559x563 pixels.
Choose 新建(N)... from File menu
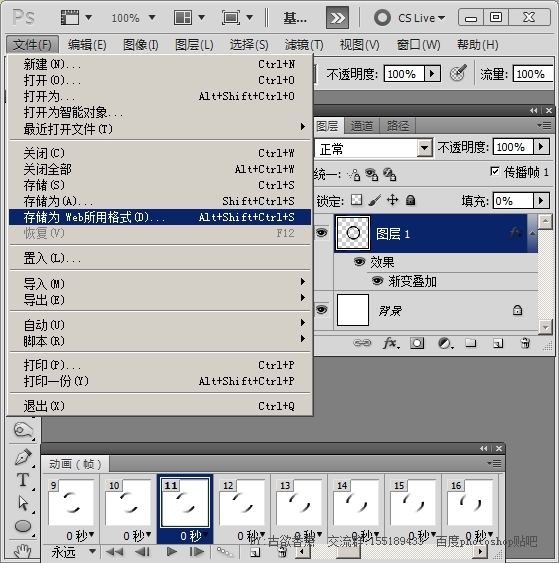[x=160, y=64]
